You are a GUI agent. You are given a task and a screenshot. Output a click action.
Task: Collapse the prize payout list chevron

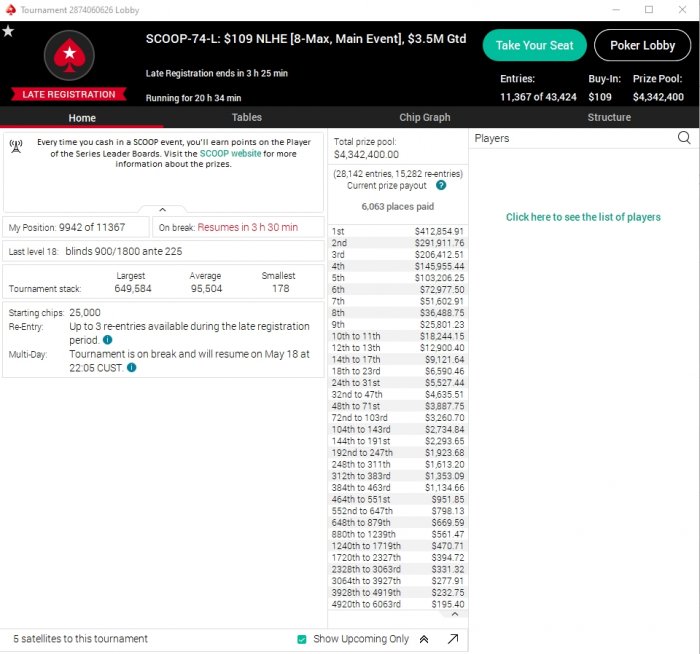pos(454,614)
